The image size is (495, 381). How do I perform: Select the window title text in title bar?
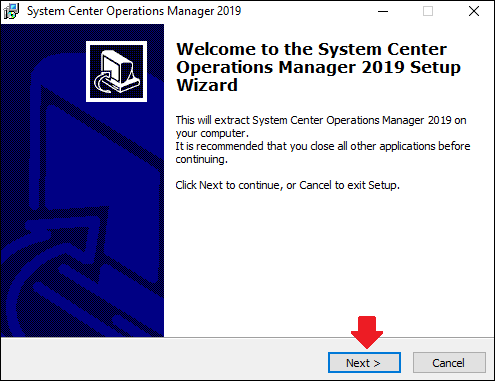click(x=134, y=11)
